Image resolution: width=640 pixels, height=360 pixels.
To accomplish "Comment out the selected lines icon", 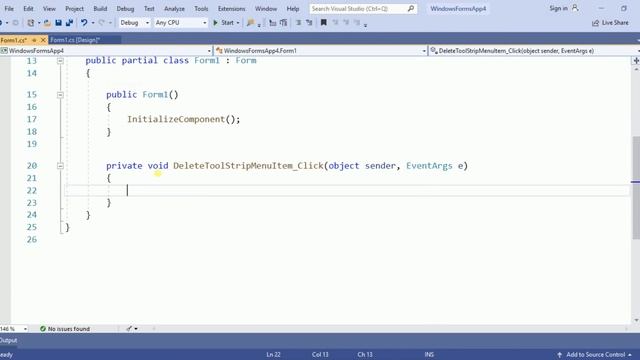I will click(x=298, y=23).
